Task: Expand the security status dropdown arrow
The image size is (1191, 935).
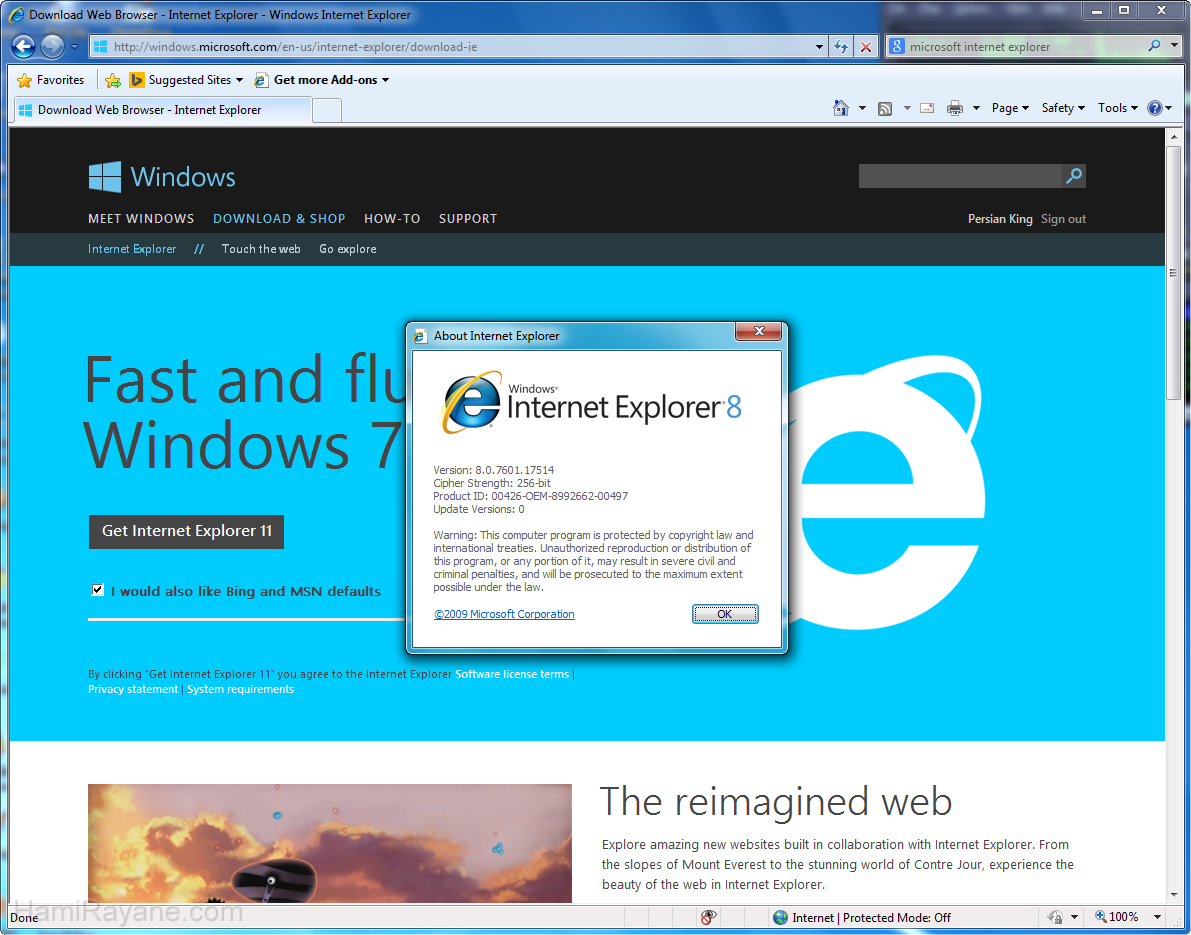Action: (x=1074, y=918)
